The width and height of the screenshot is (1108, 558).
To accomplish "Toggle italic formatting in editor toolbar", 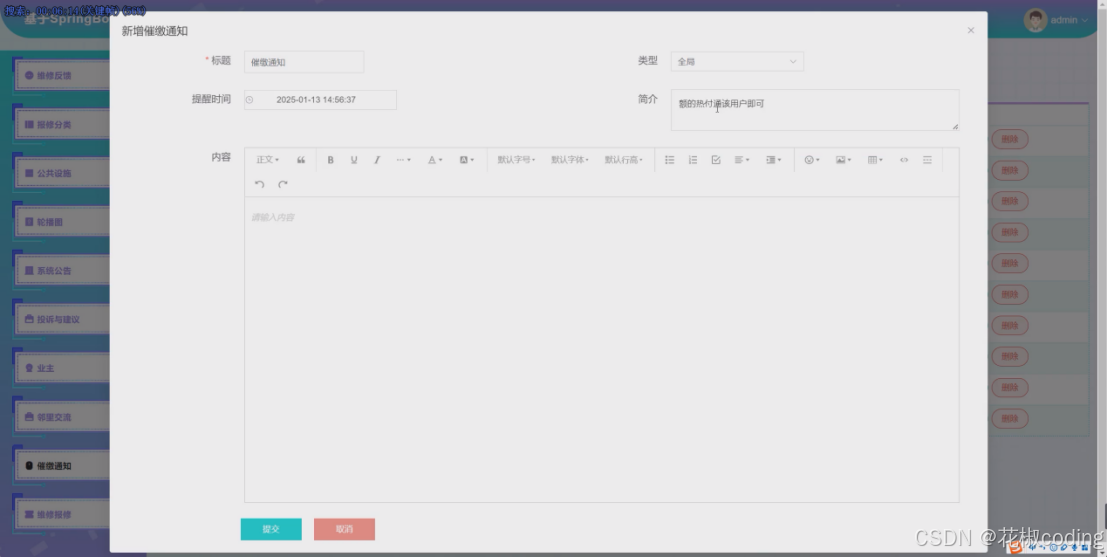I will 377,160.
